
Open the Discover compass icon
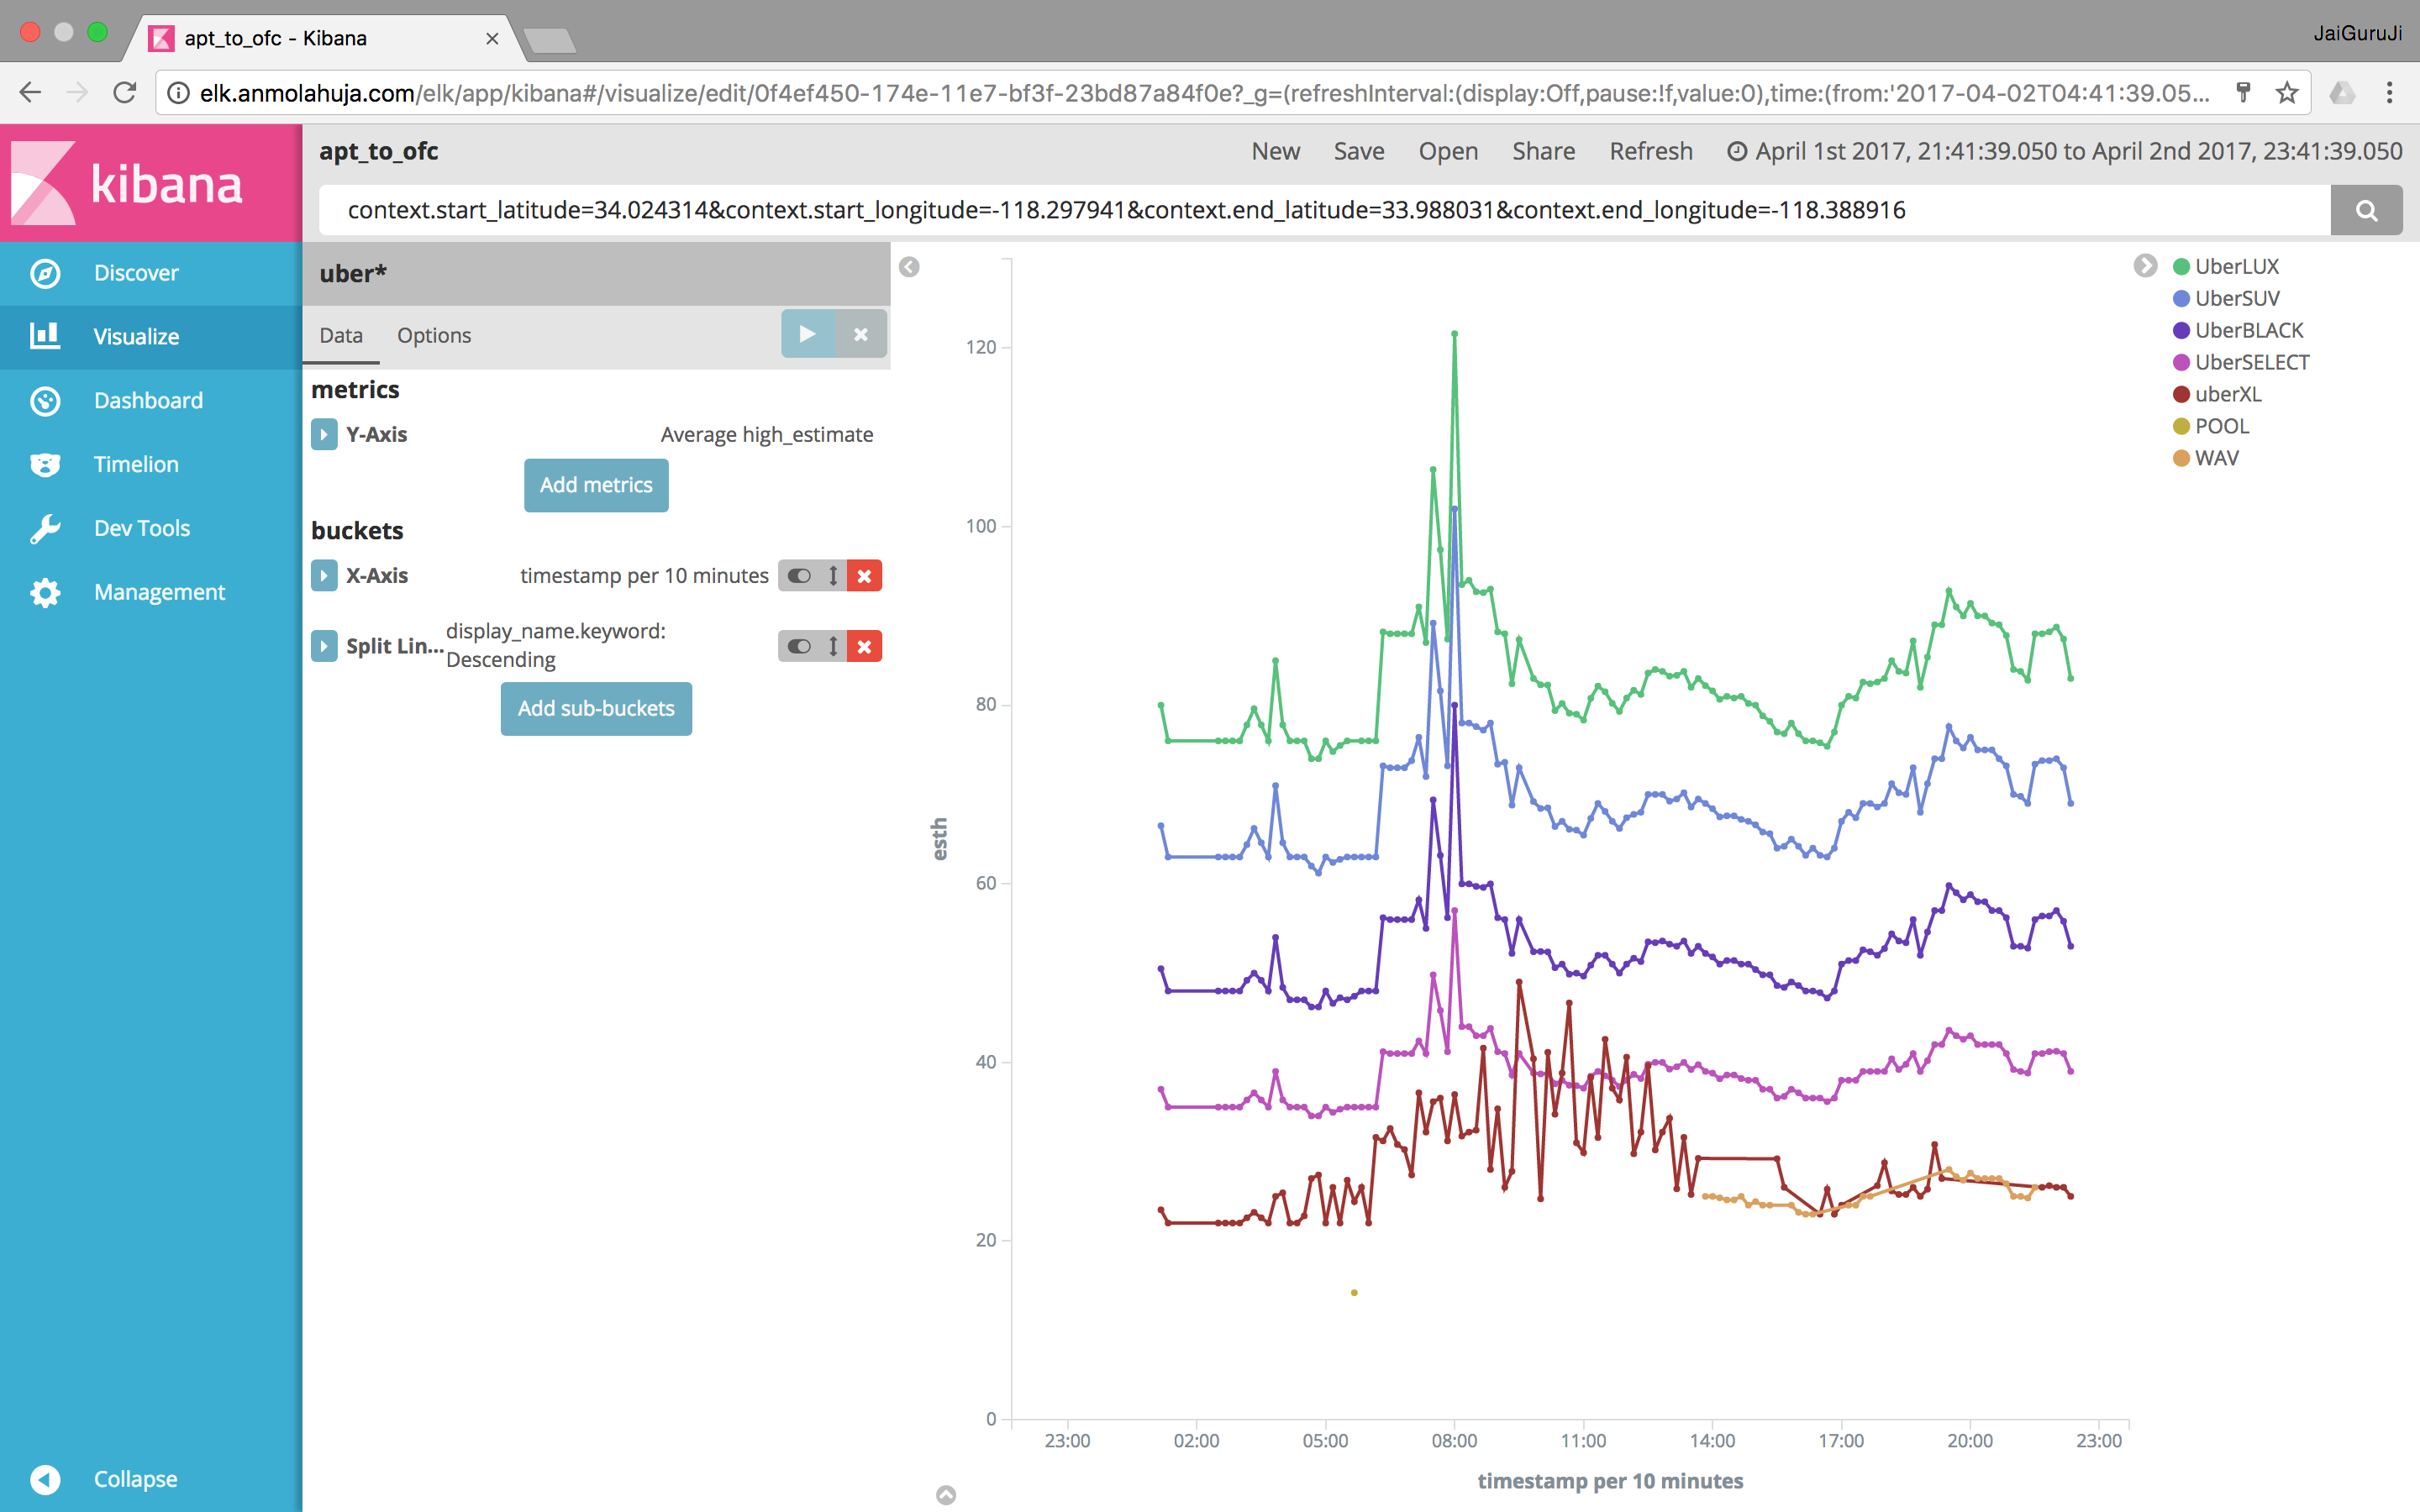(45, 273)
